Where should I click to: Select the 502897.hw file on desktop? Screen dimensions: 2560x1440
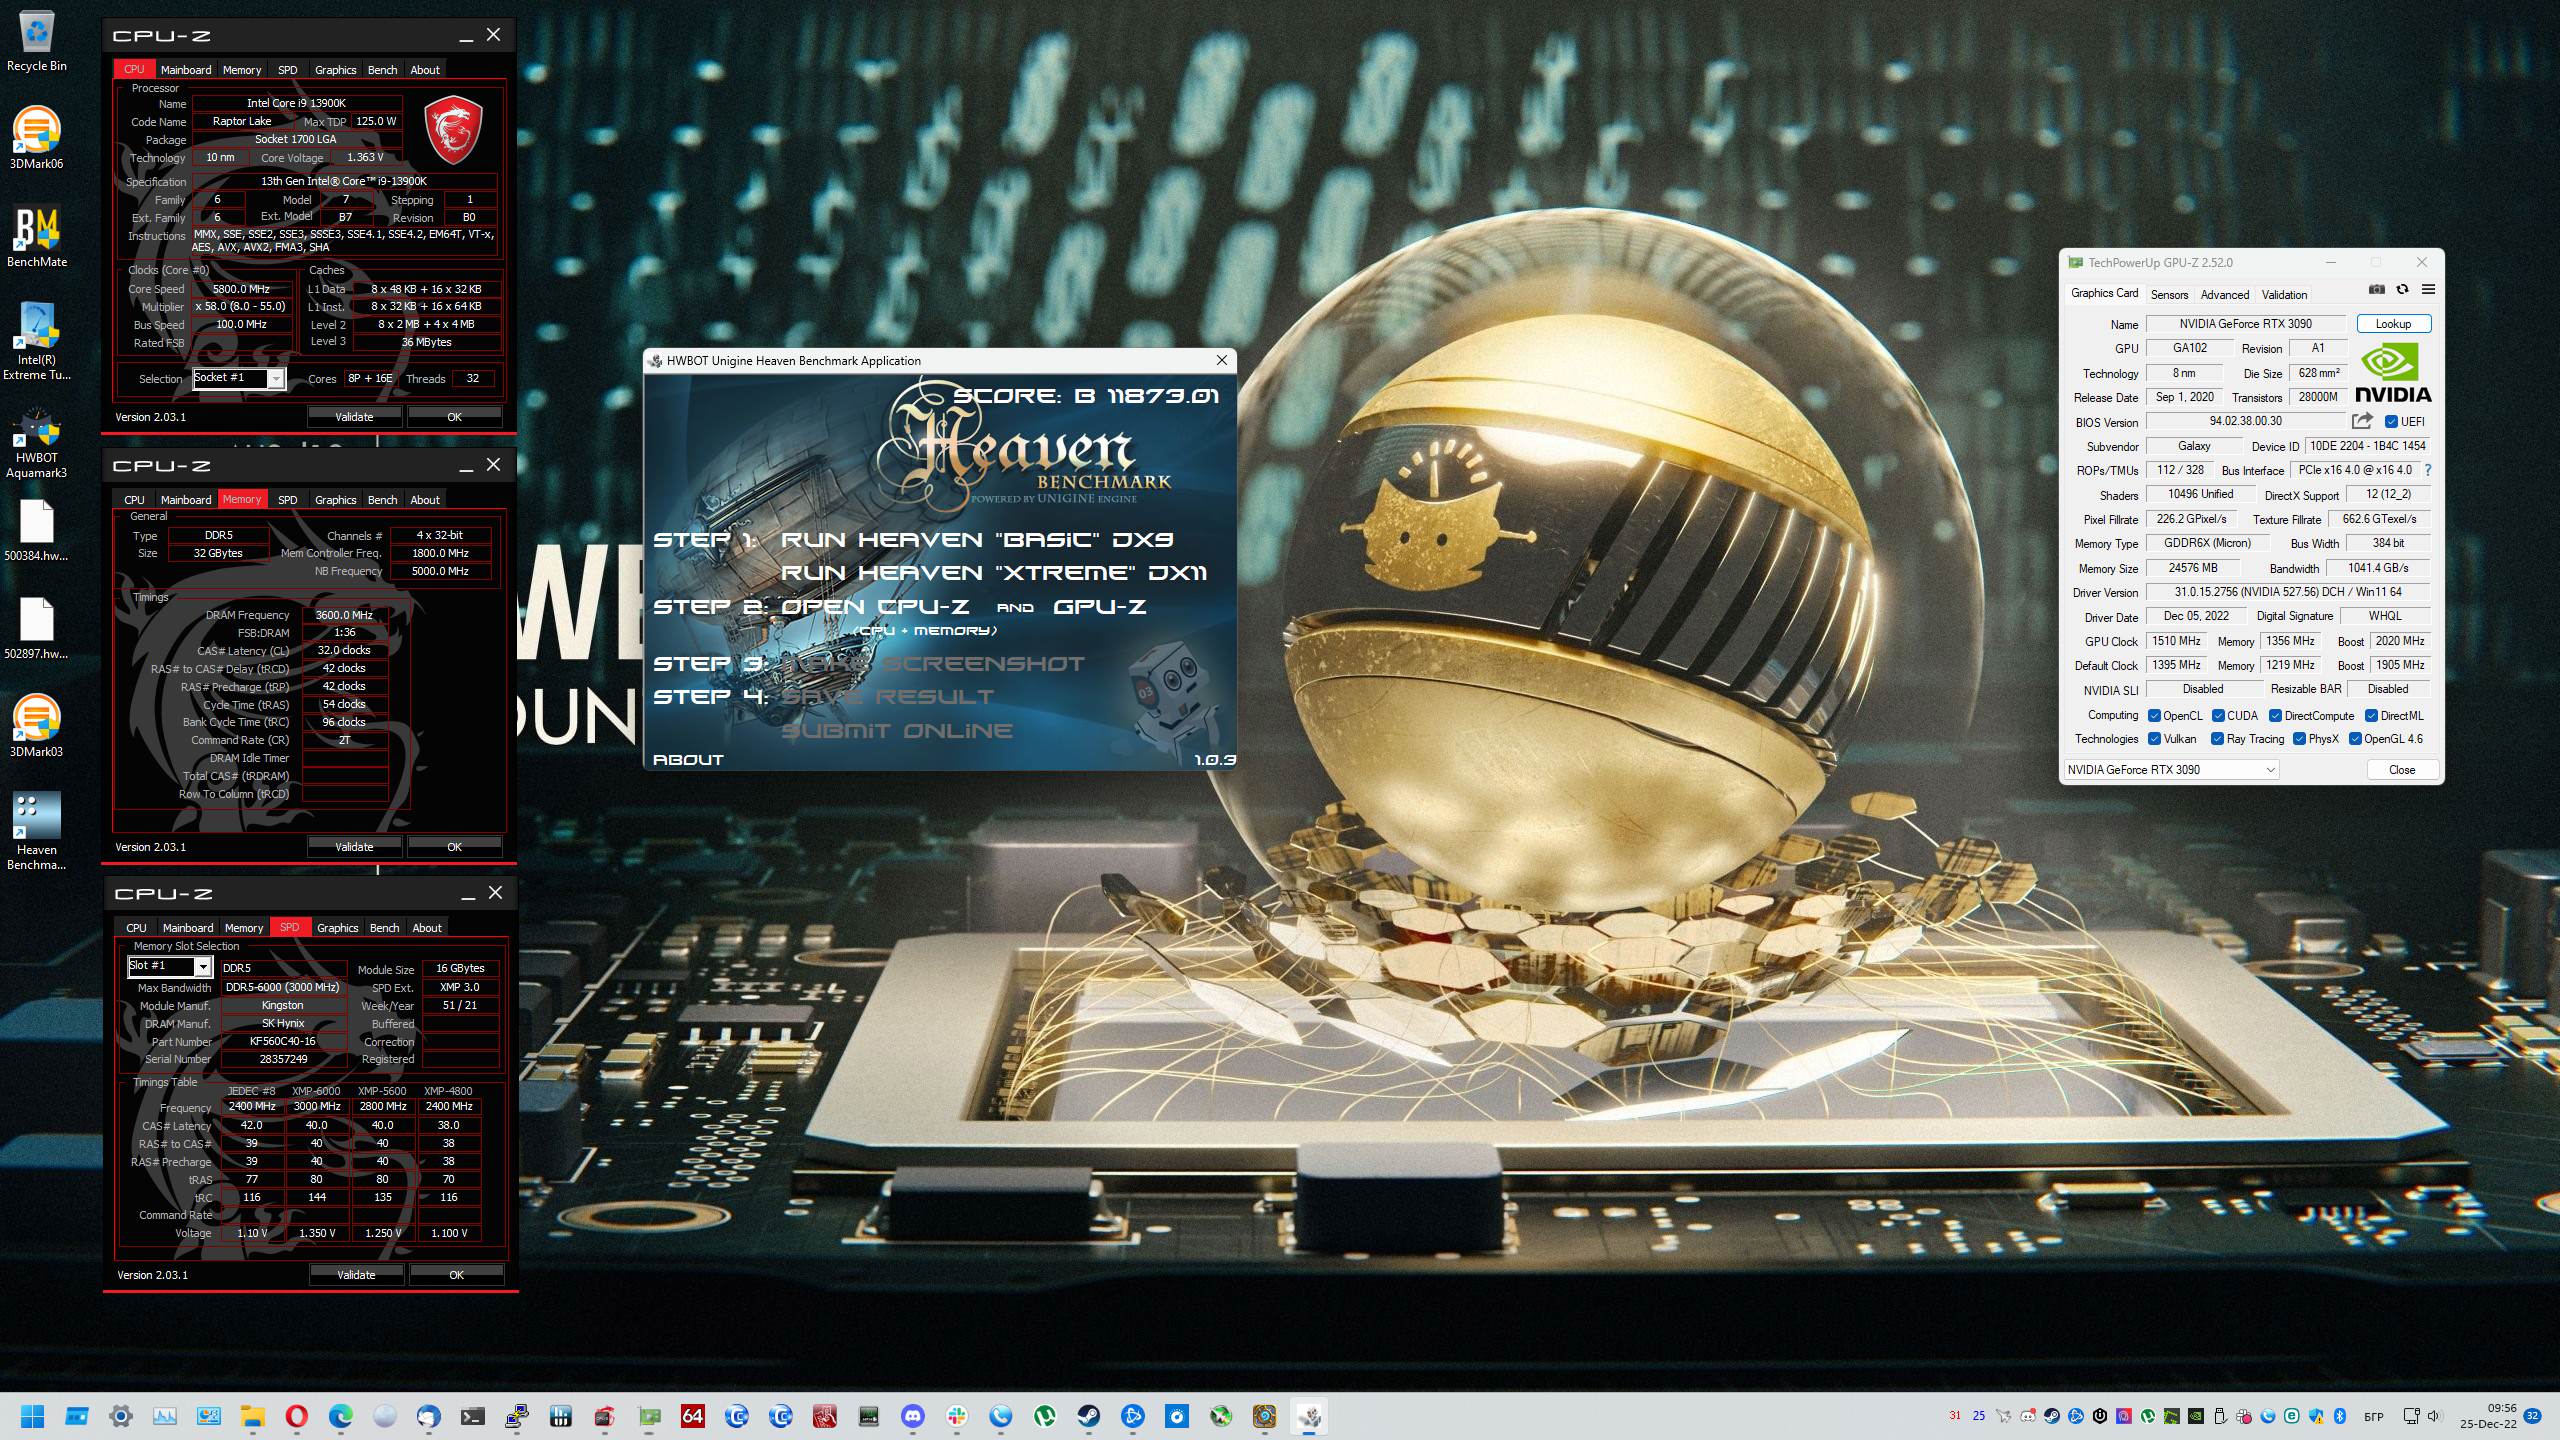coord(37,629)
